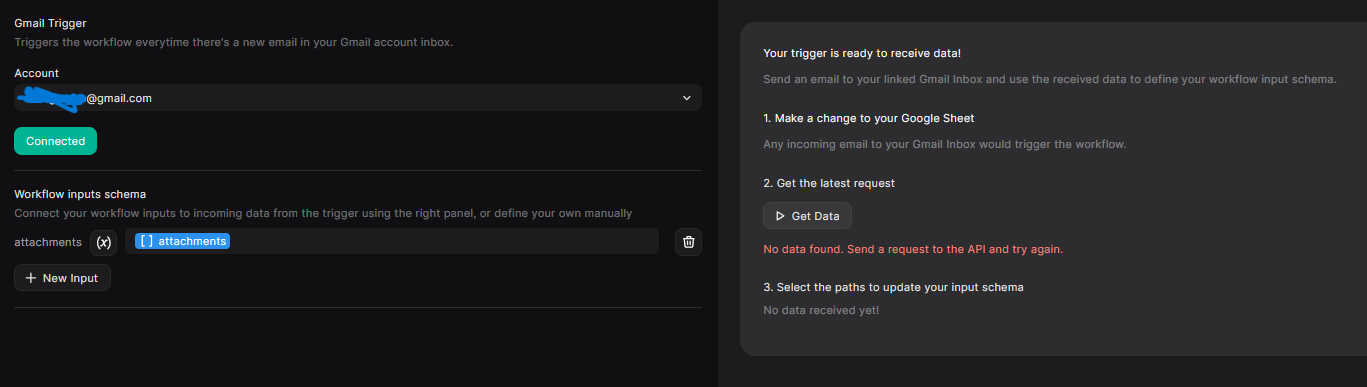The height and width of the screenshot is (387, 1367).
Task: Delete the attachments input with trash icon
Action: (x=688, y=241)
